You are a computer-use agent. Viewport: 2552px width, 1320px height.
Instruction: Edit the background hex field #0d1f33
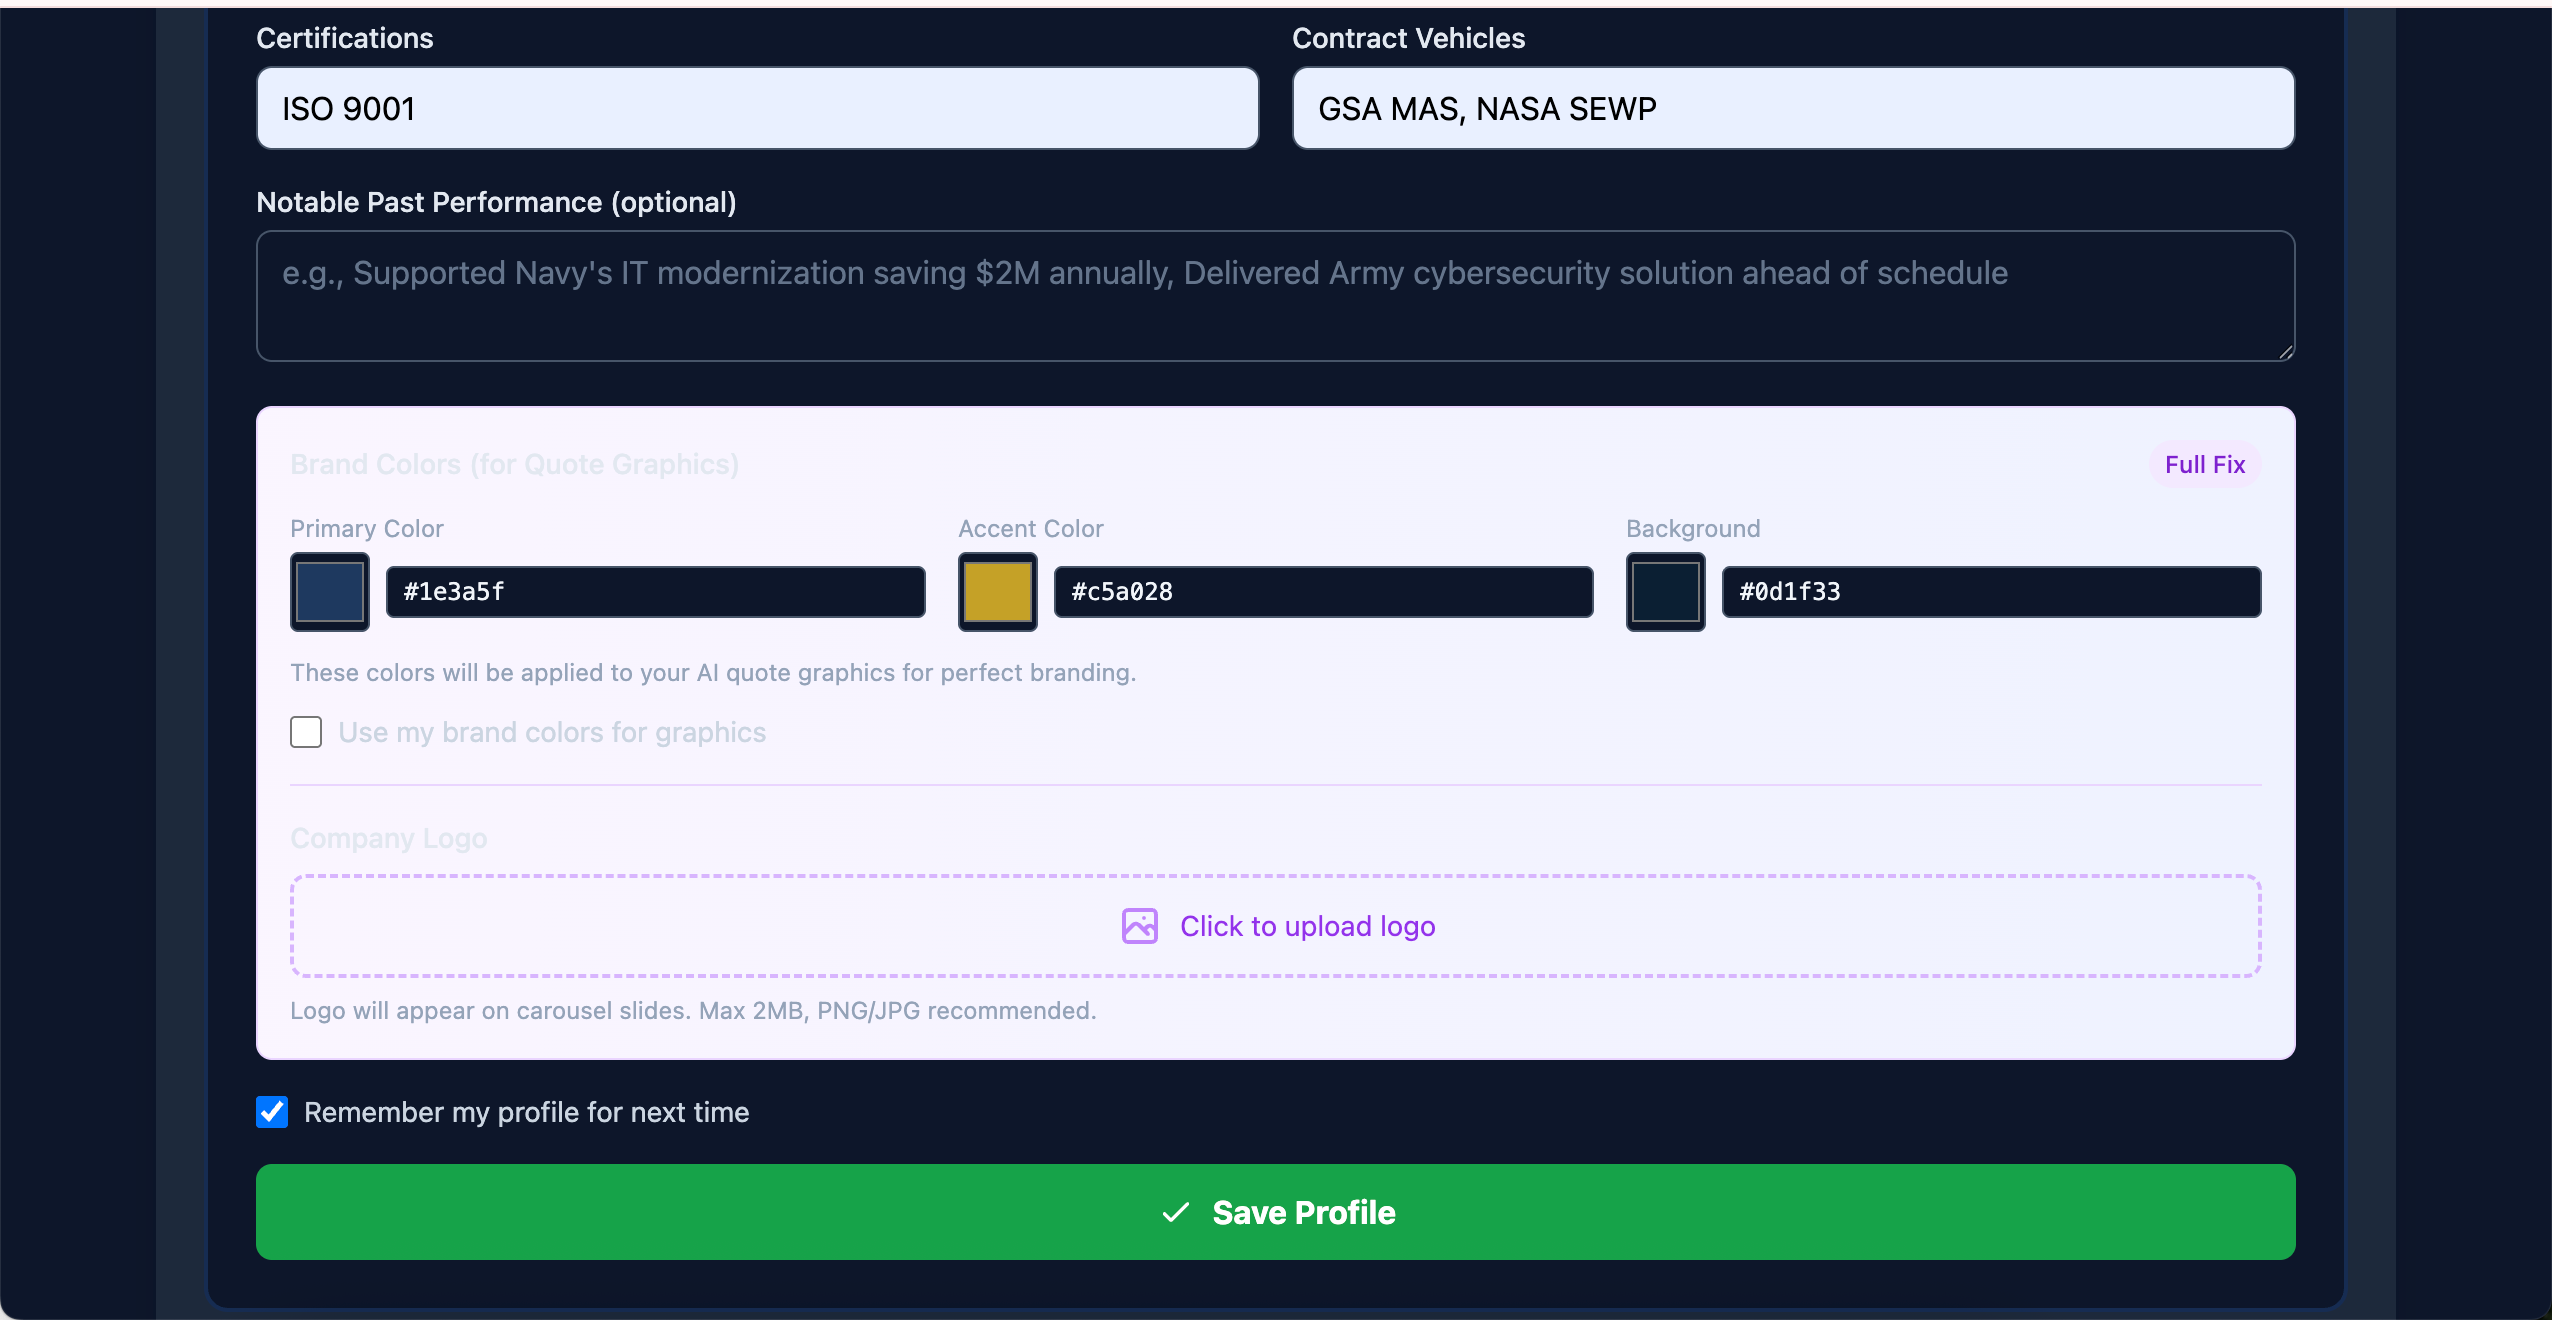[1990, 592]
